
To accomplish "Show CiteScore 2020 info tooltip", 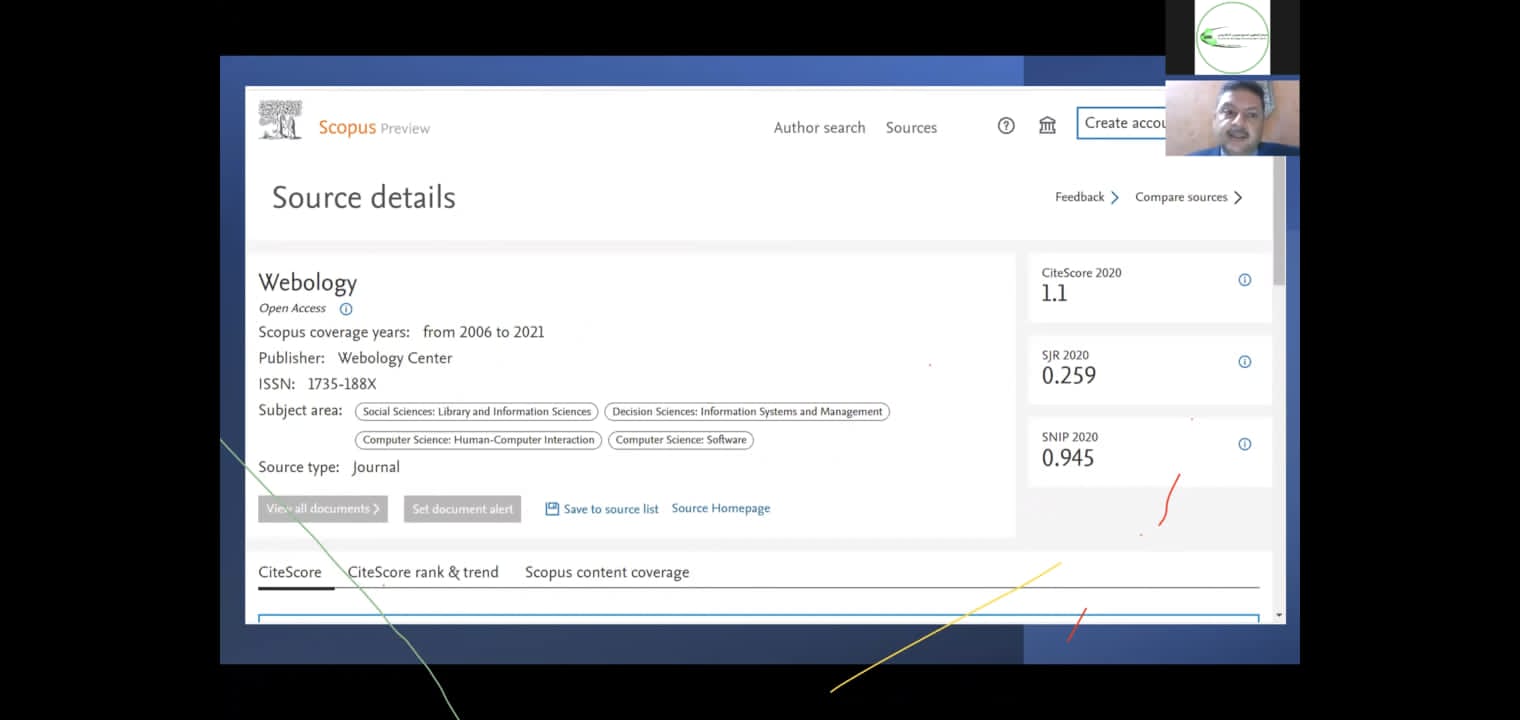I will click(1245, 280).
